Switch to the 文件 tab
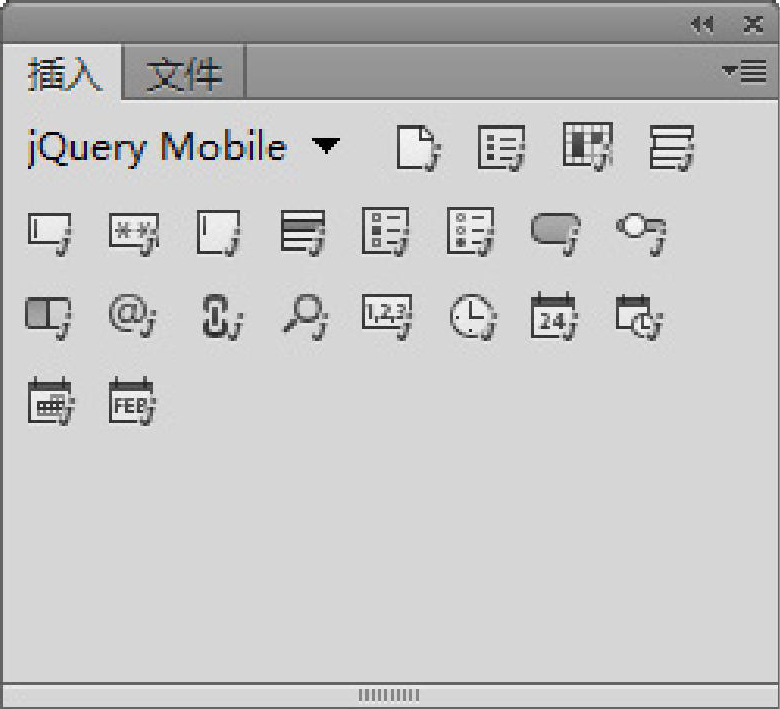Screen dimensions: 780x709 coord(184,74)
